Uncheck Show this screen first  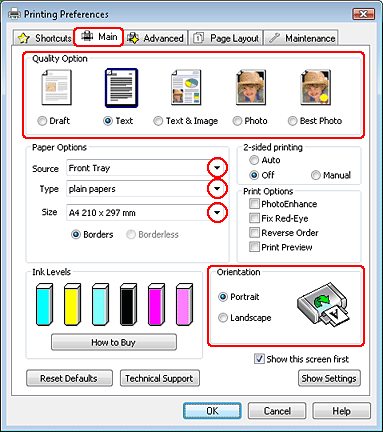click(259, 359)
